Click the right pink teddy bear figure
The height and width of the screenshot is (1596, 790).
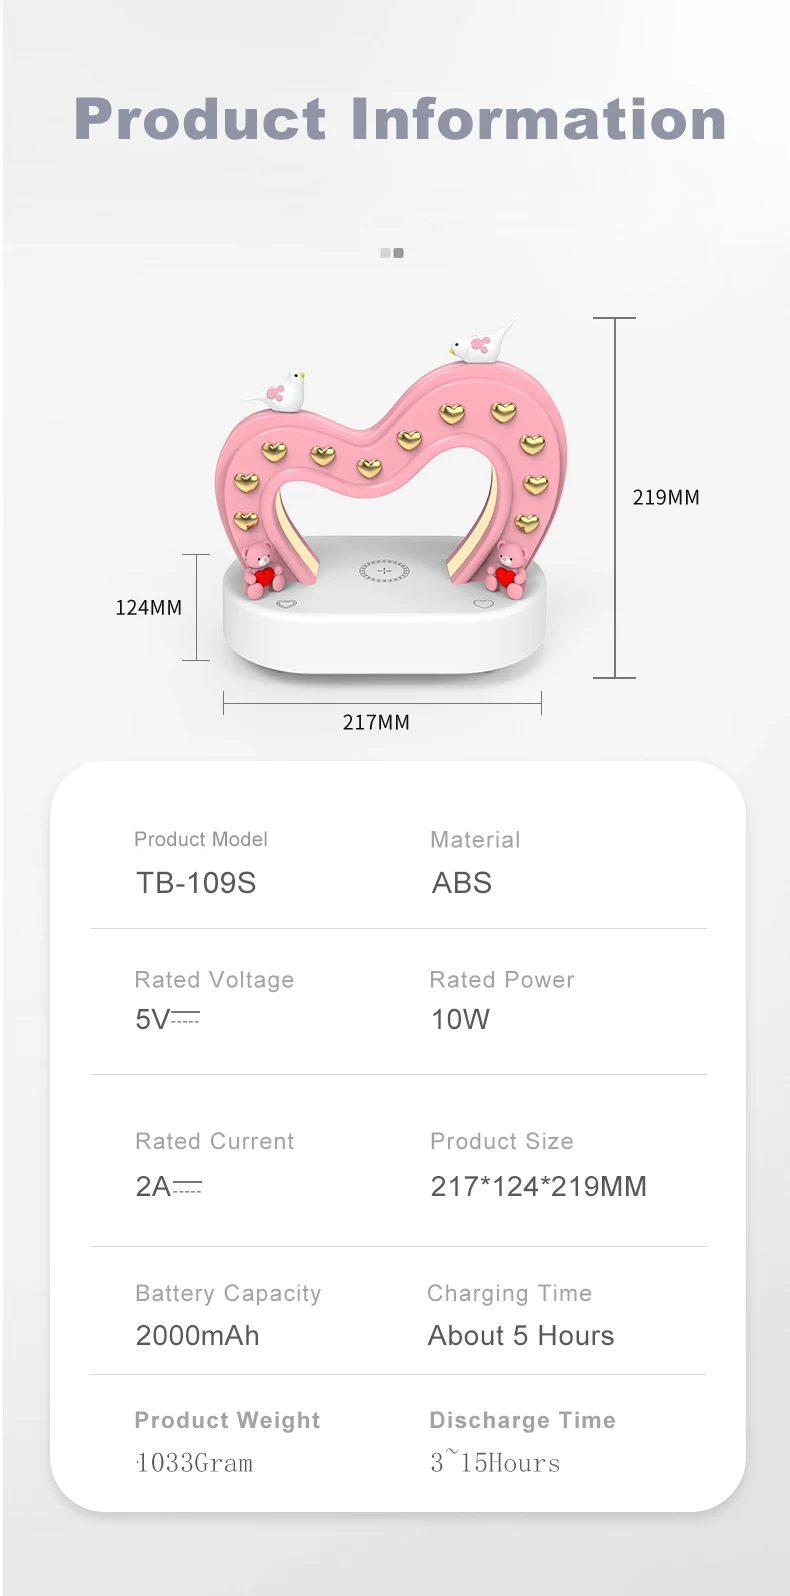pos(507,569)
